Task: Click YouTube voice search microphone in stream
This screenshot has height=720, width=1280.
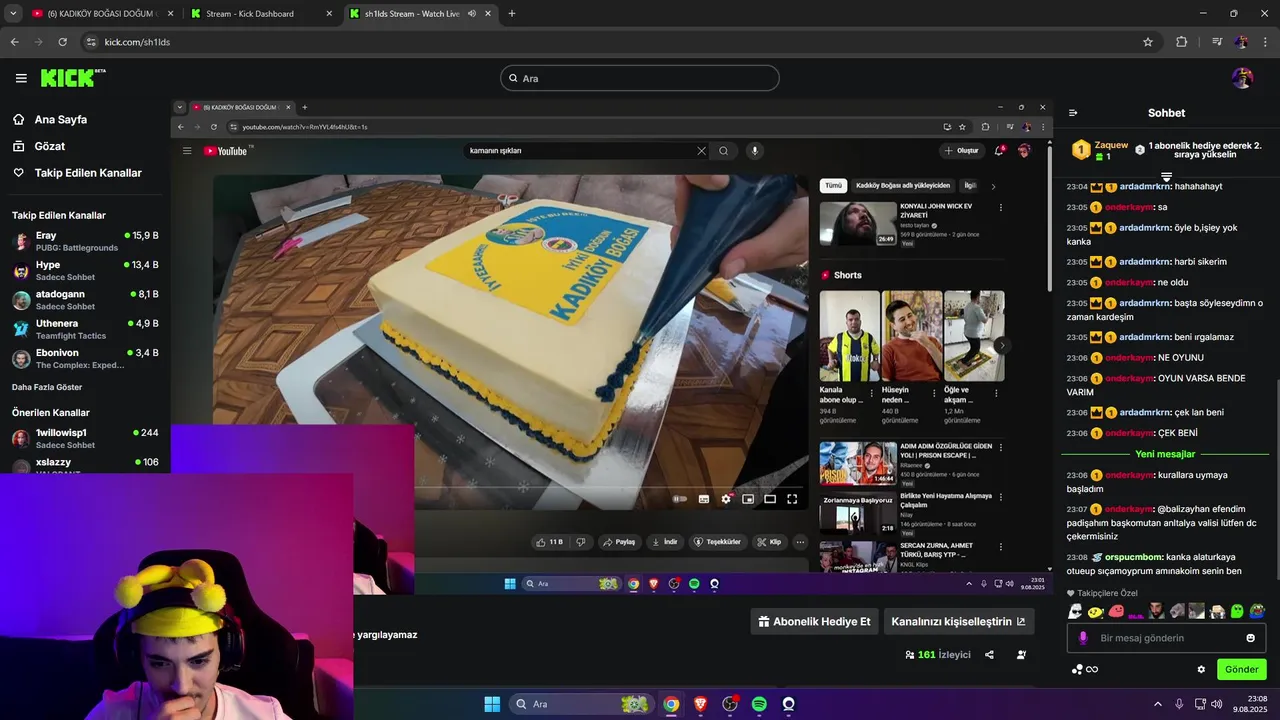Action: pos(755,151)
